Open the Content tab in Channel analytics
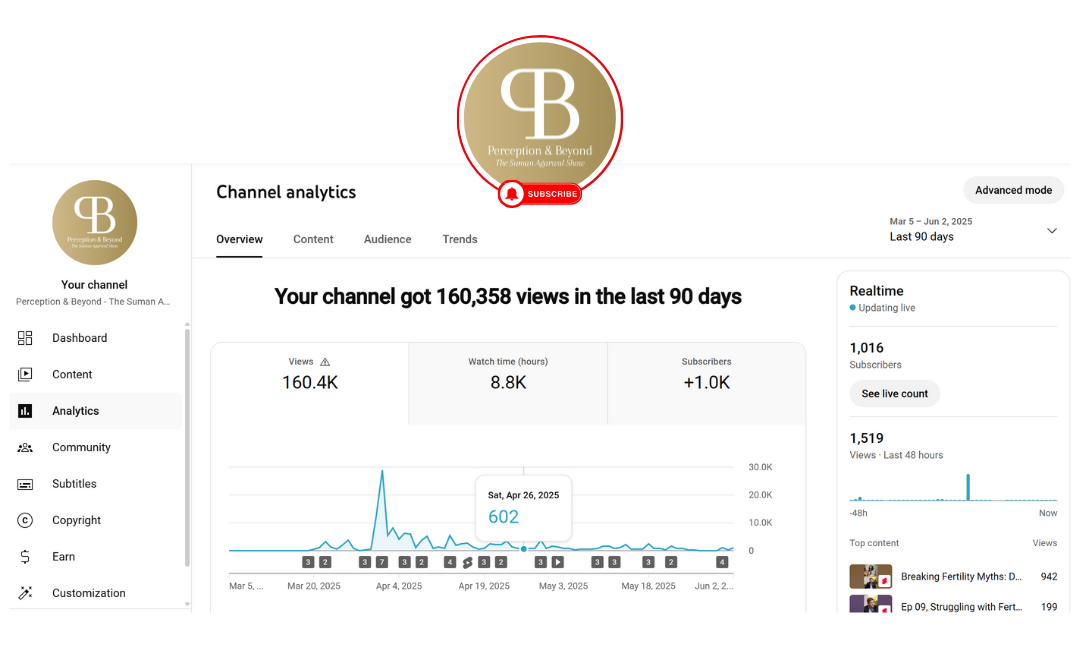This screenshot has width=1080, height=653. tap(313, 239)
